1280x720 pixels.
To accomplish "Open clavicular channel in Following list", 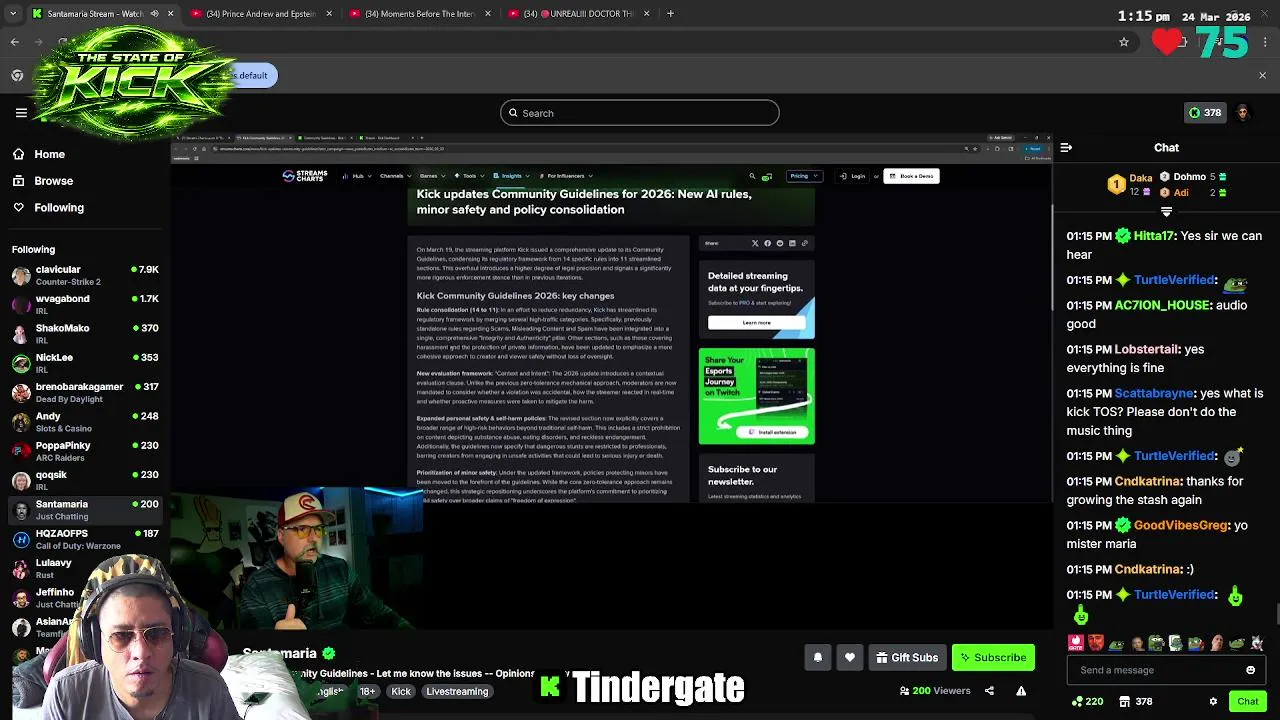I will 85,275.
